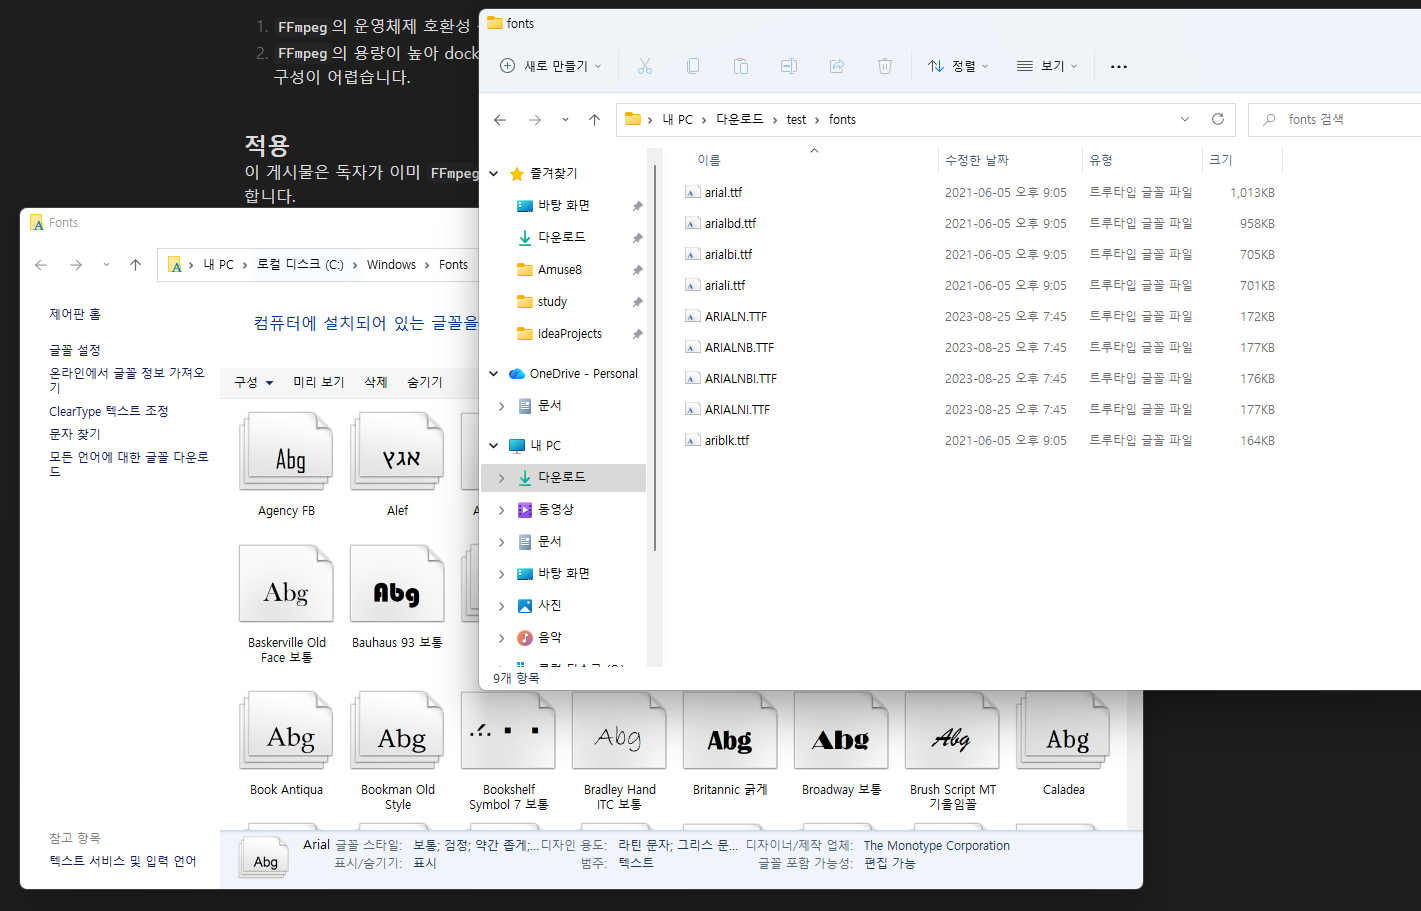This screenshot has height=911, width=1421.
Task: Open 문자 찾기 link
Action: pyautogui.click(x=75, y=434)
